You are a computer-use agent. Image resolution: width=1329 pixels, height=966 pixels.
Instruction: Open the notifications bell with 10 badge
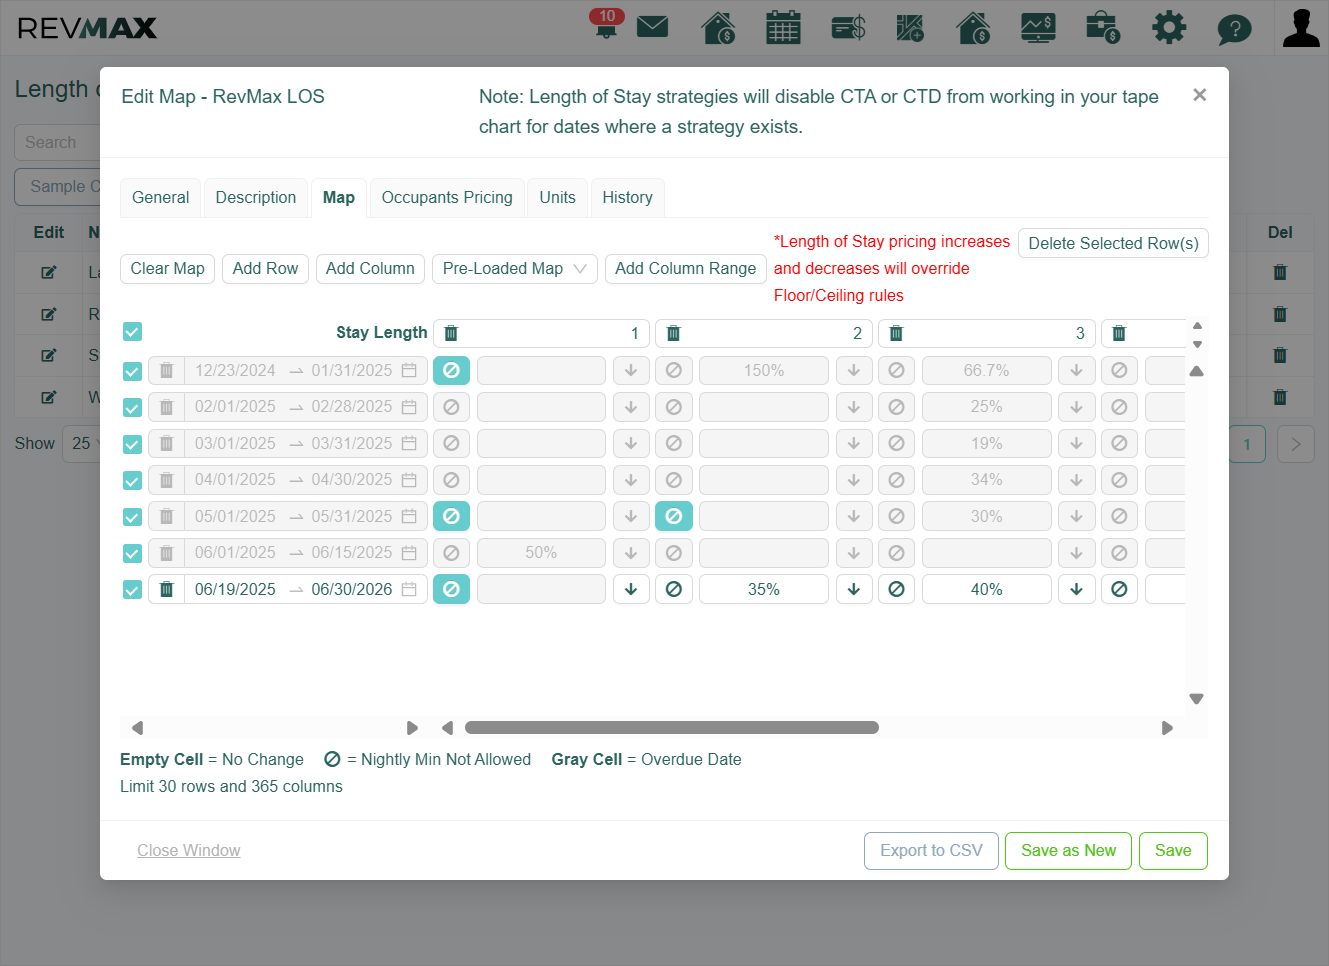pos(606,24)
